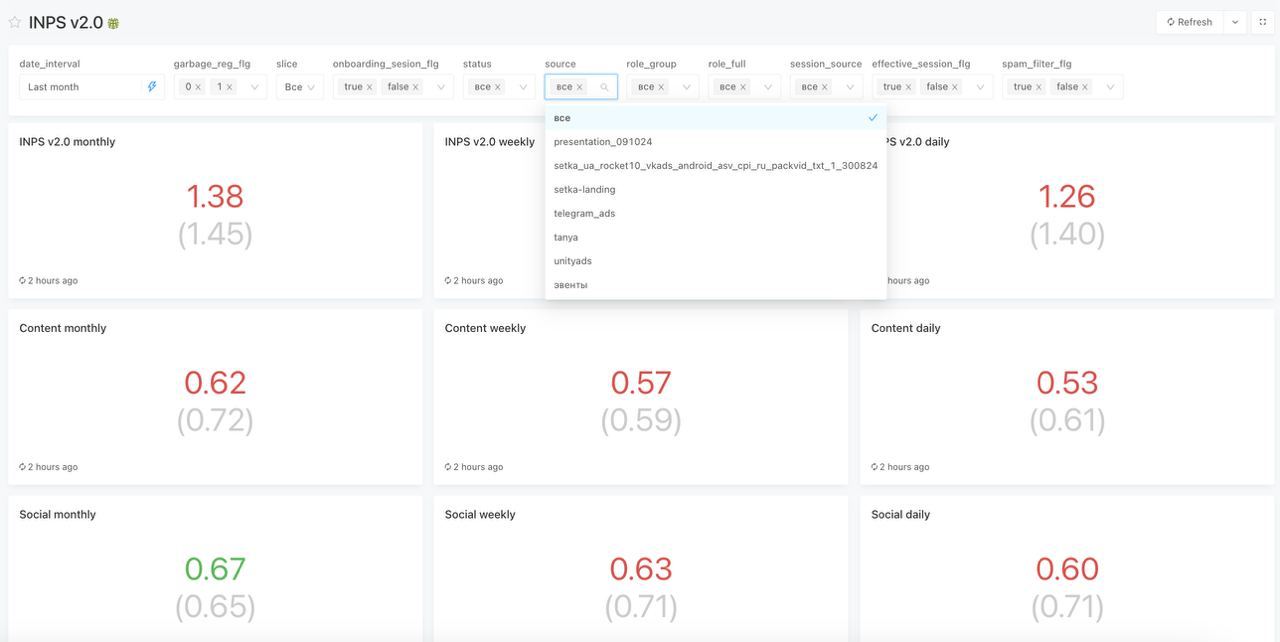Image resolution: width=1280 pixels, height=642 pixels.
Task: Open the role_group dropdown arrow
Action: click(x=686, y=87)
